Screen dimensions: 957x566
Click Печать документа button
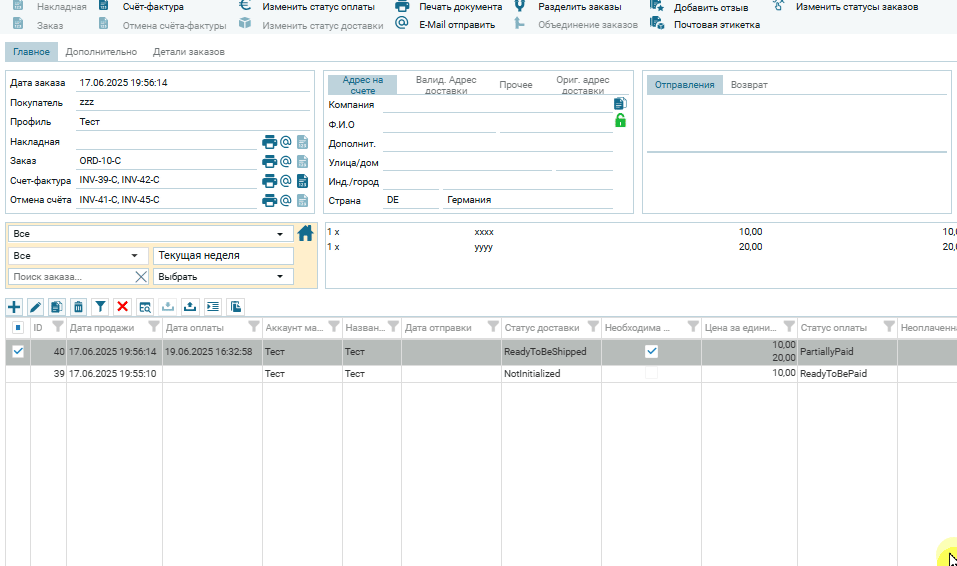(x=449, y=7)
